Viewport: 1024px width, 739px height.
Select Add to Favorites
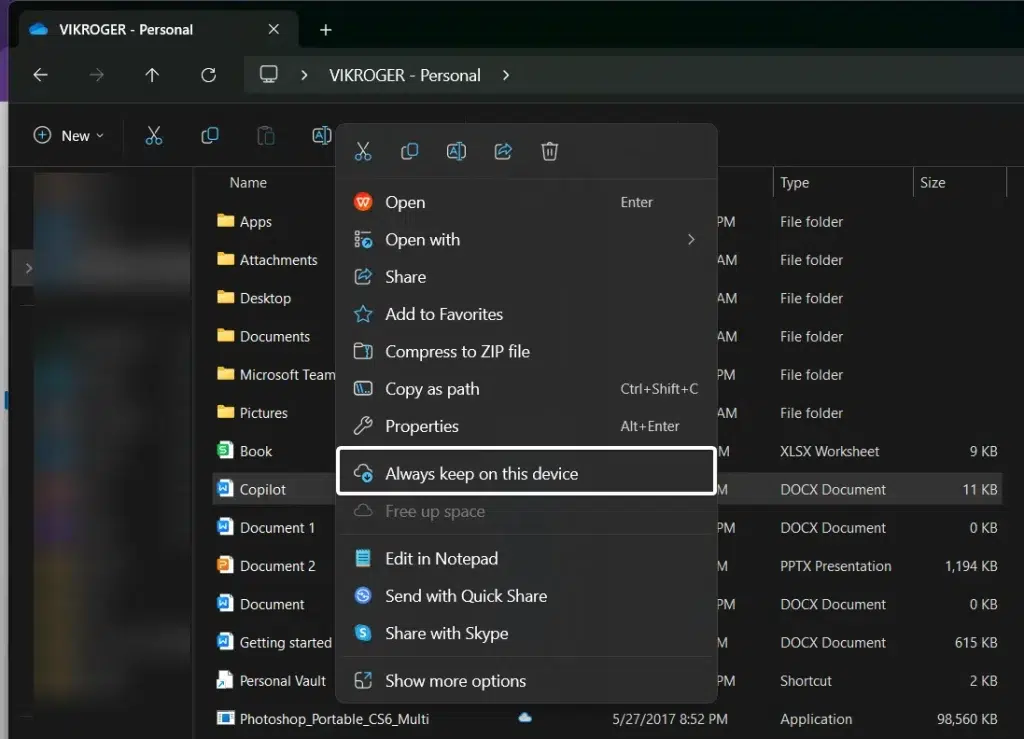point(526,314)
